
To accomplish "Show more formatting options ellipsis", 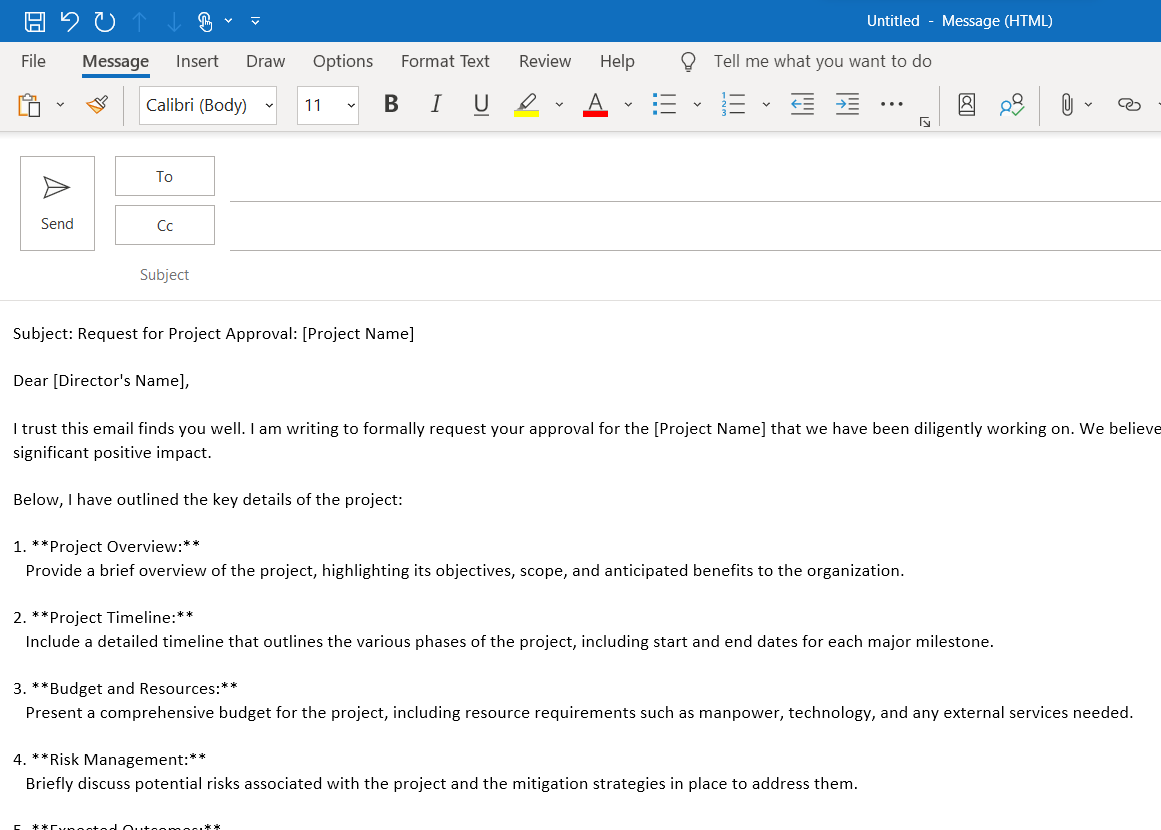I will [891, 104].
